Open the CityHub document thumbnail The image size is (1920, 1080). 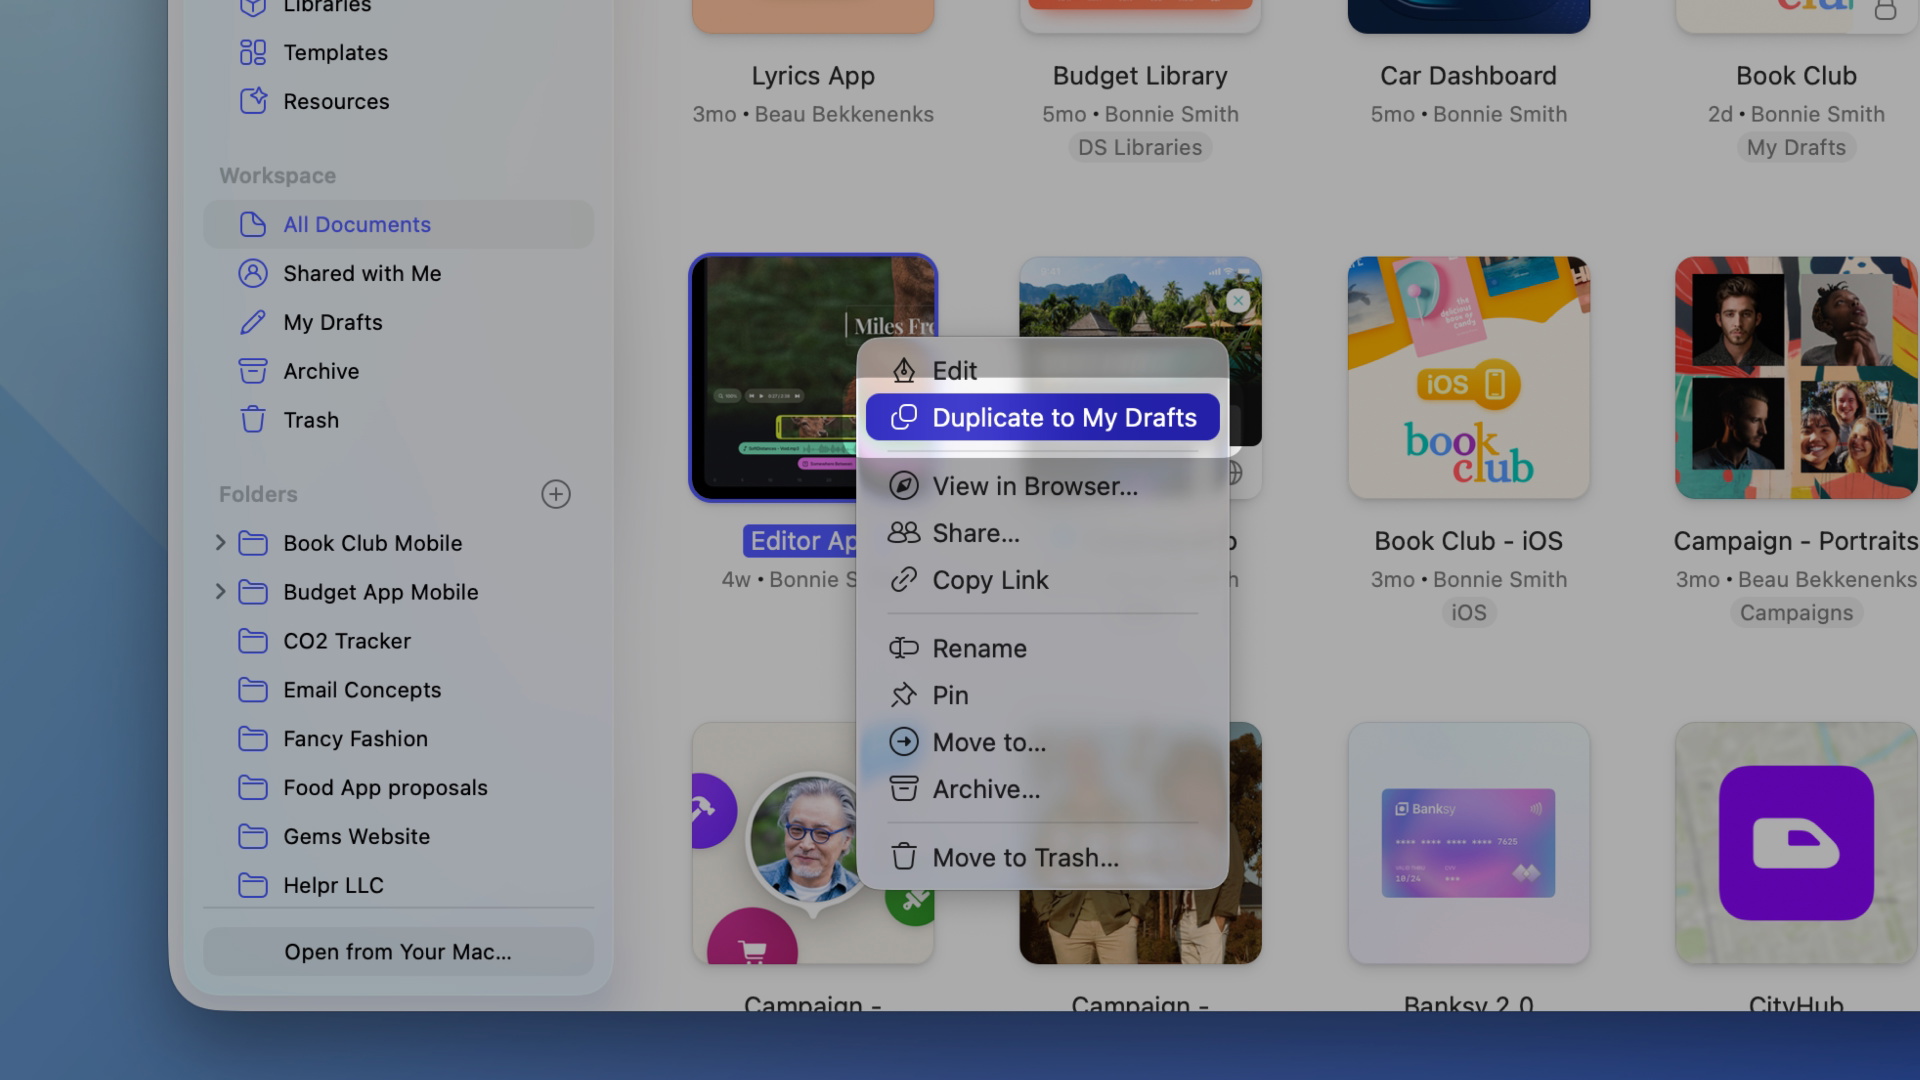(1796, 843)
